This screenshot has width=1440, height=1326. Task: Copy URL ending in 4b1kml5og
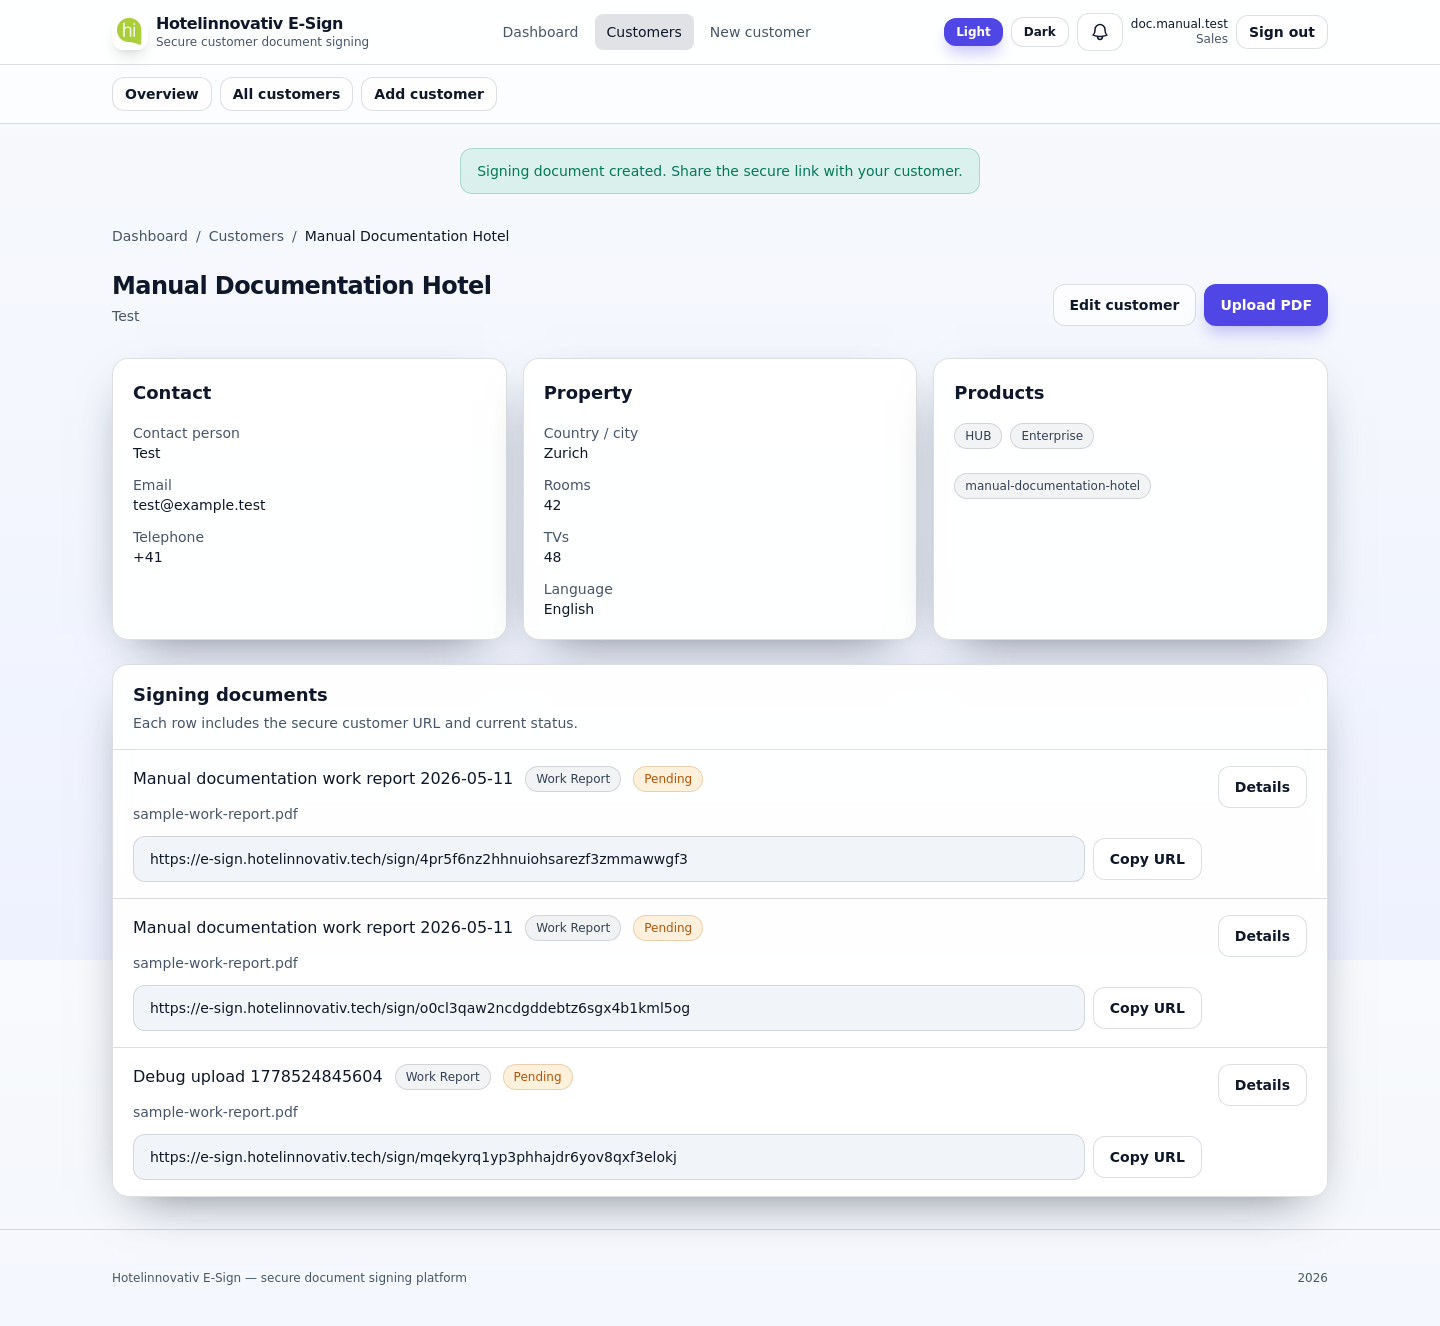[x=1147, y=1008]
